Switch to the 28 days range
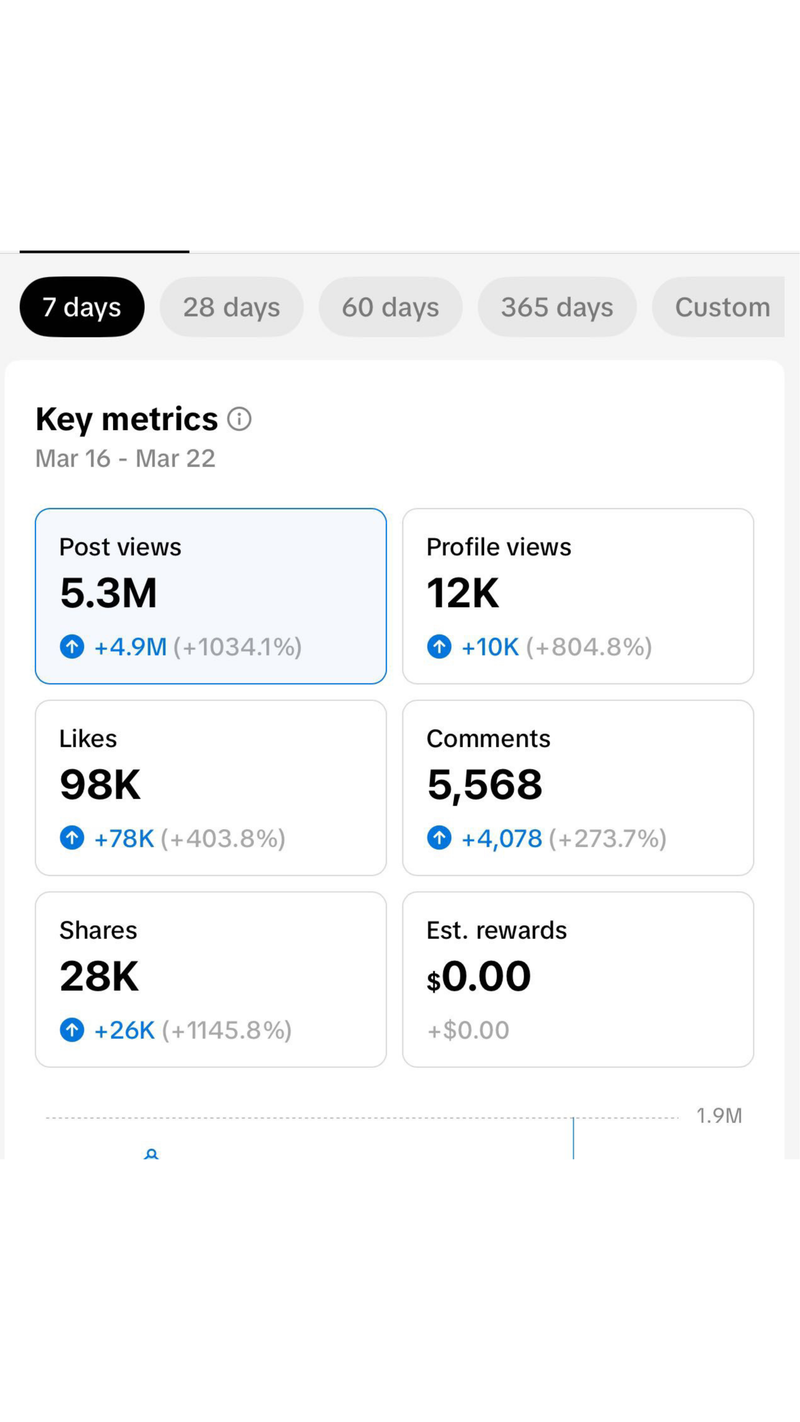 pos(231,307)
